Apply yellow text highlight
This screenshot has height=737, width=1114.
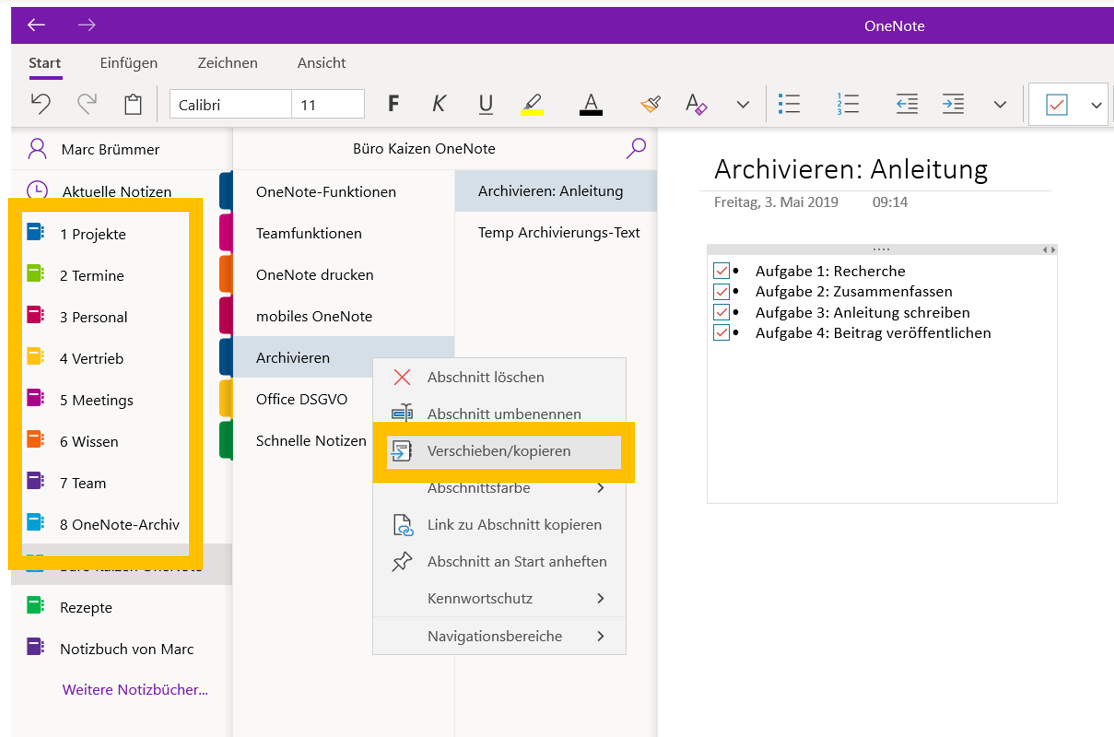(x=532, y=104)
